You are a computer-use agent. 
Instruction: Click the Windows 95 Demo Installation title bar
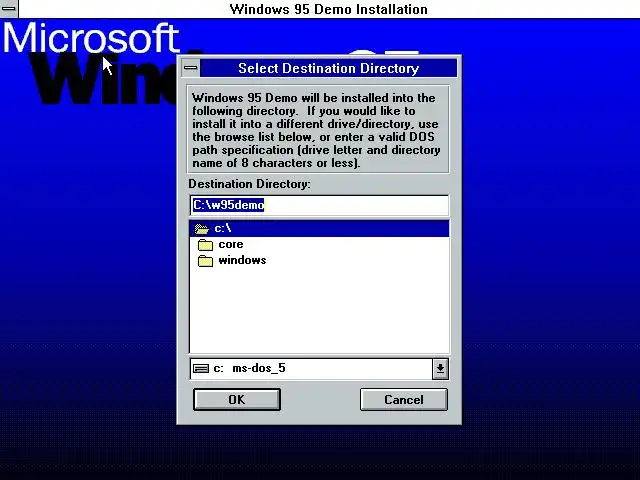click(329, 9)
